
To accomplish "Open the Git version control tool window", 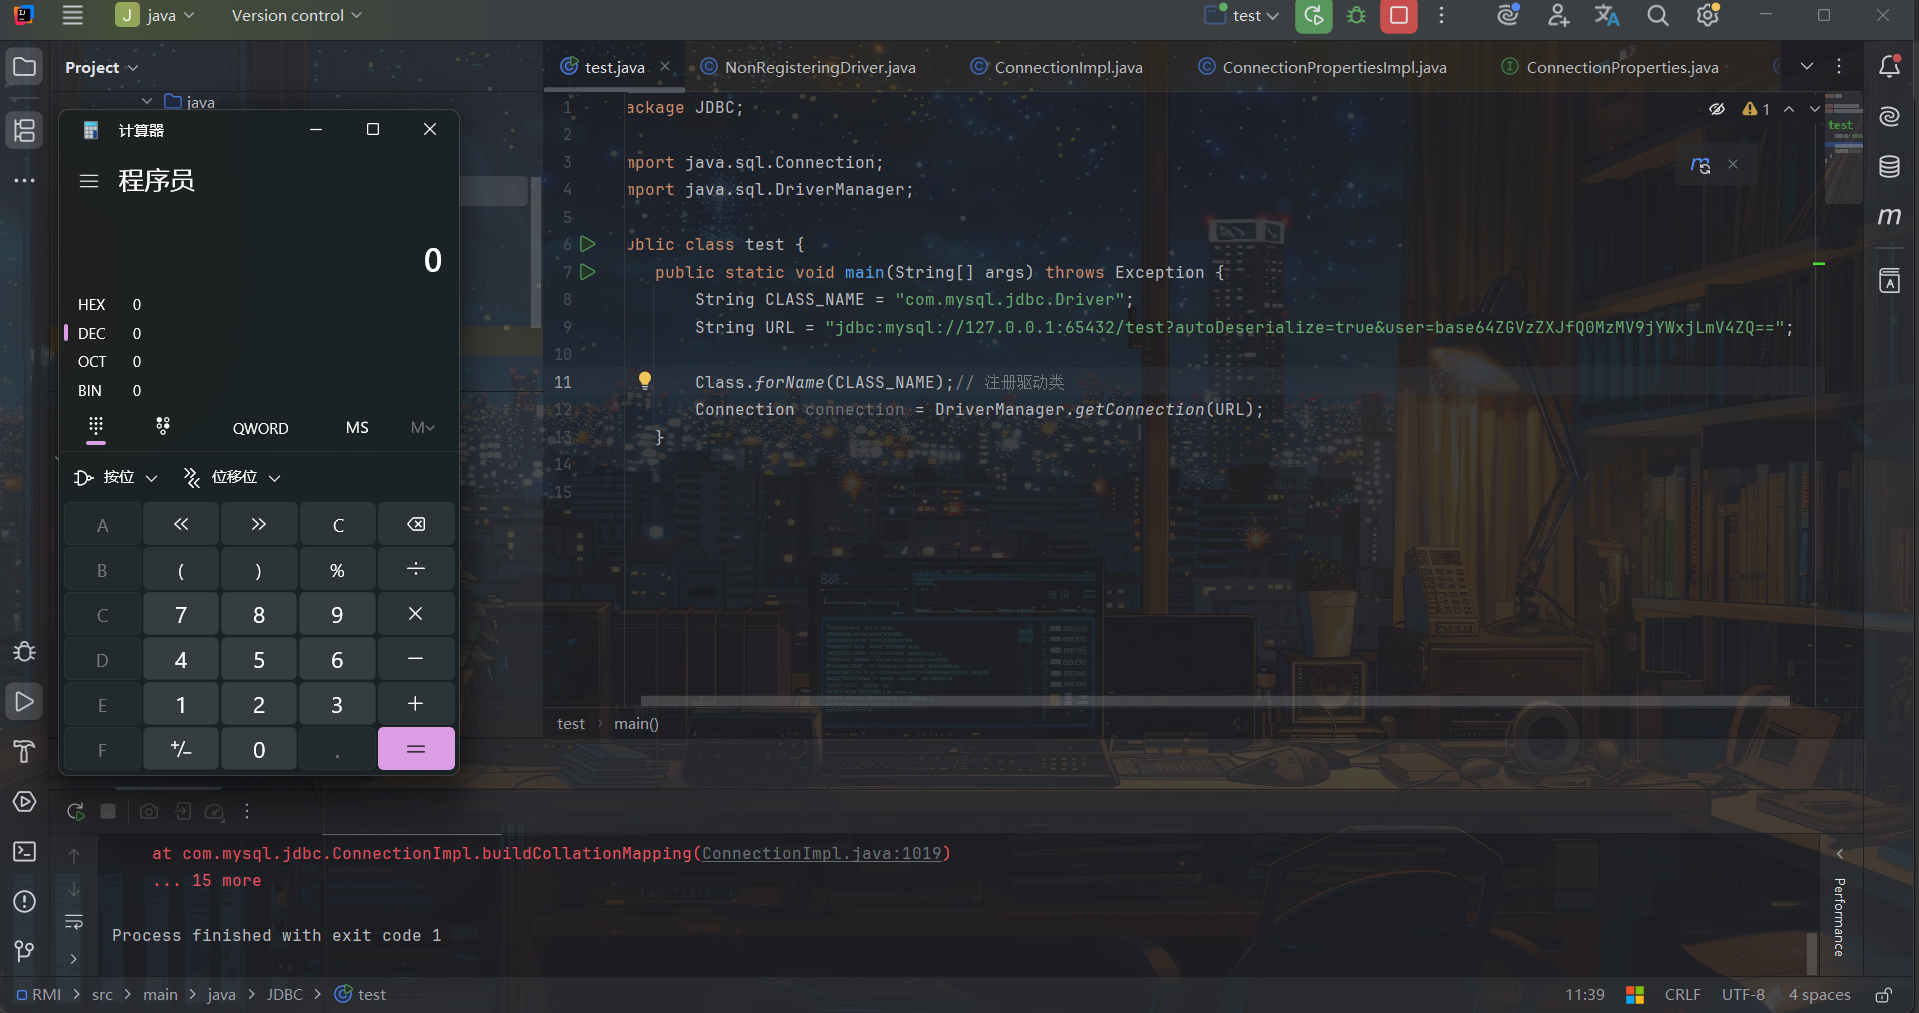I will [x=24, y=951].
